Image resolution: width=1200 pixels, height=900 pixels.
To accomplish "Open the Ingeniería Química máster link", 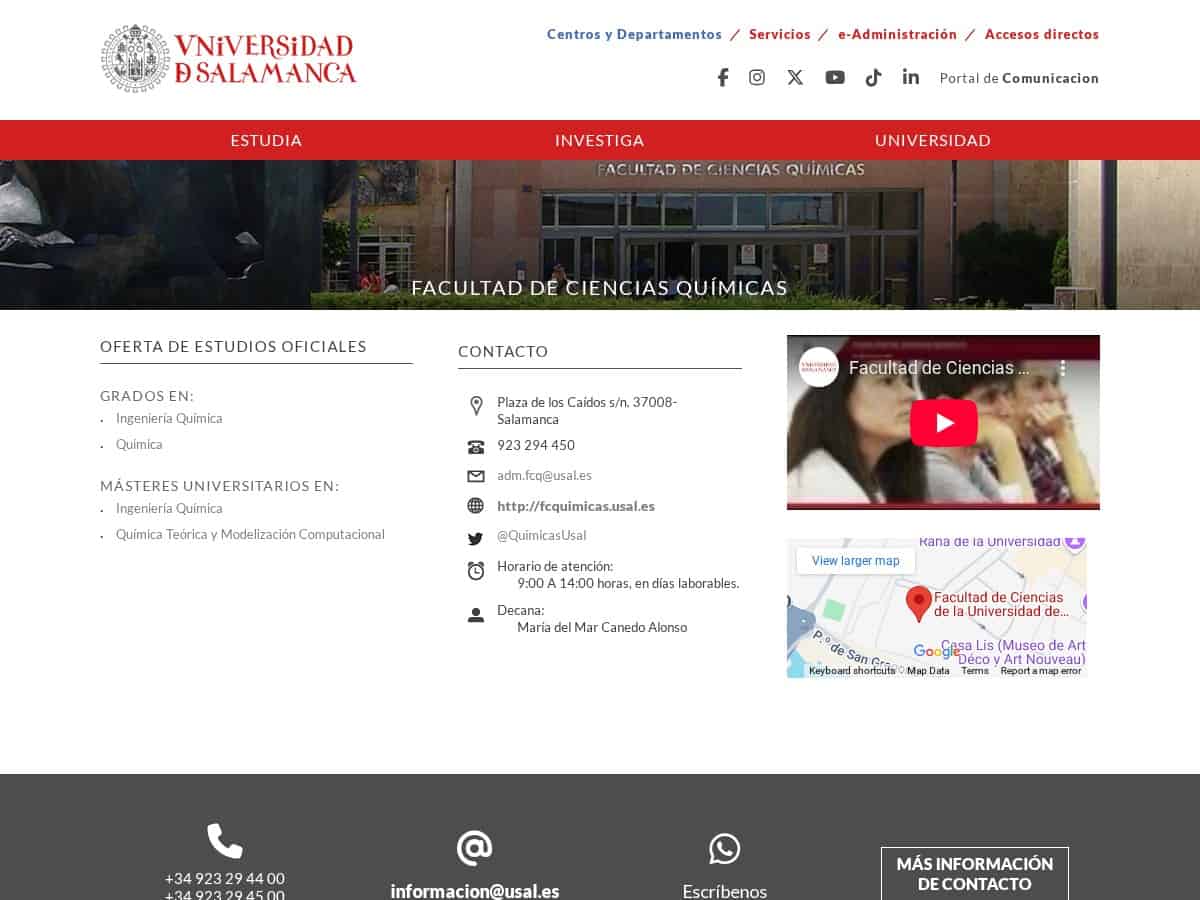I will click(169, 508).
